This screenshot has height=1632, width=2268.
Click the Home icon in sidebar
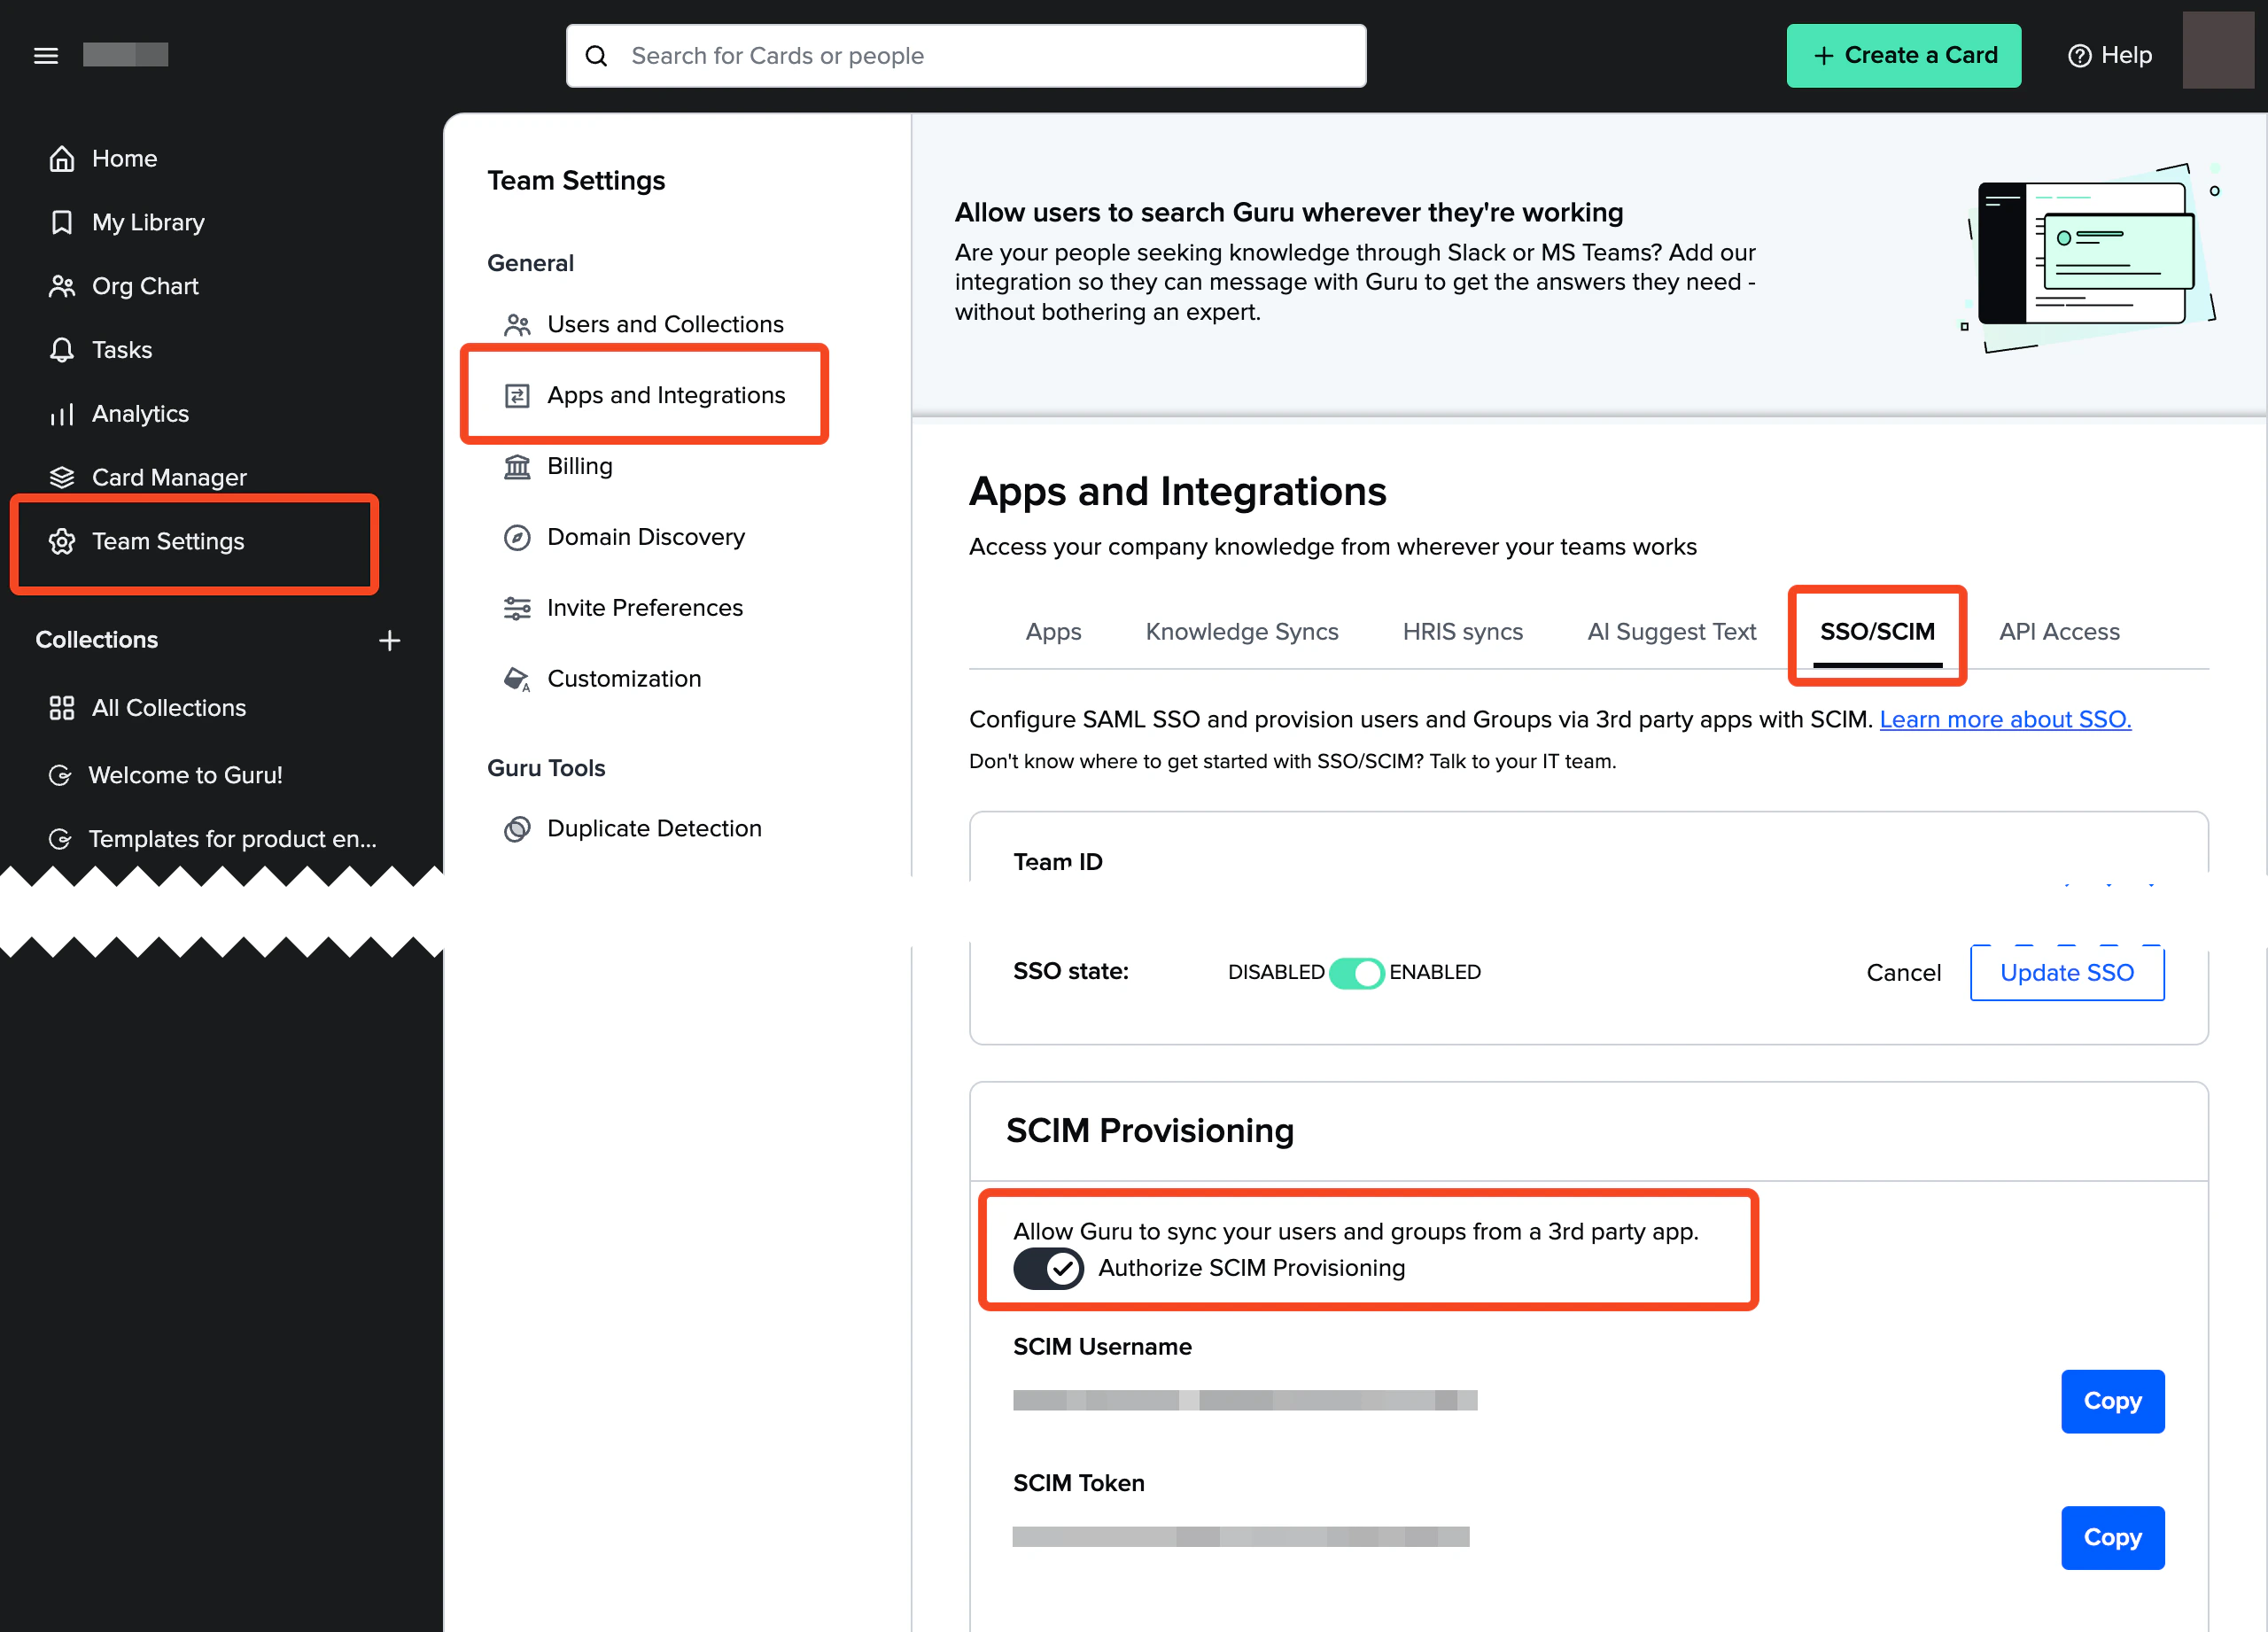point(62,159)
